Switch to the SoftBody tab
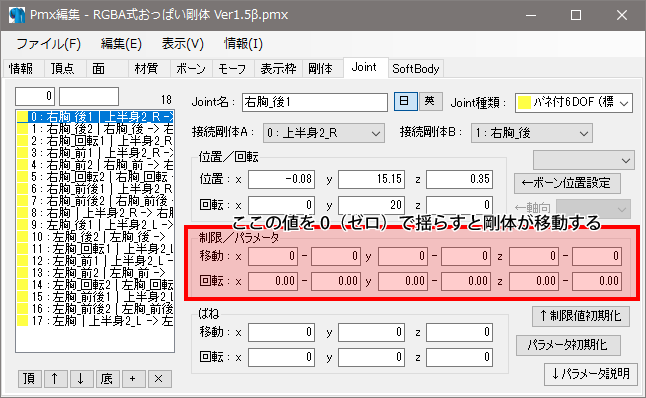This screenshot has height=398, width=646. click(416, 69)
